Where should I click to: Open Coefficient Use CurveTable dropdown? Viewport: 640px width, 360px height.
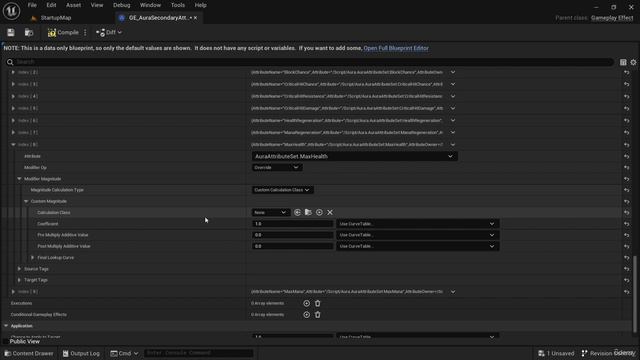(418, 224)
